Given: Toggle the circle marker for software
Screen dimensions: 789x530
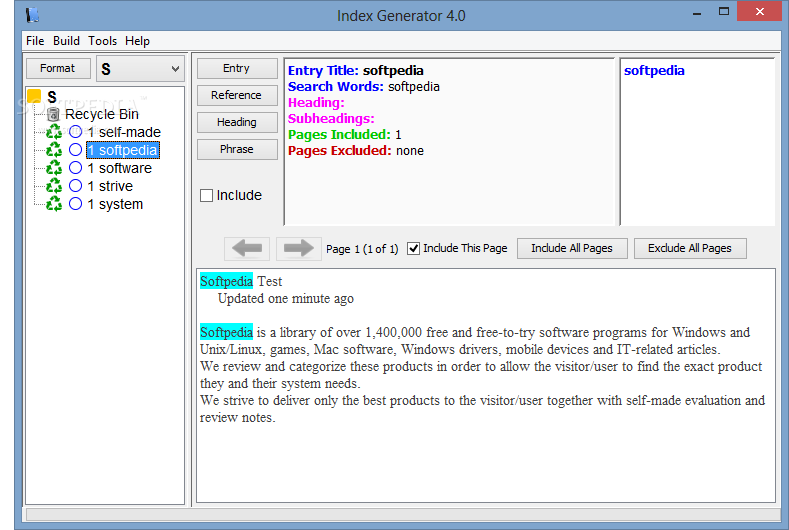Looking at the screenshot, I should [x=75, y=168].
